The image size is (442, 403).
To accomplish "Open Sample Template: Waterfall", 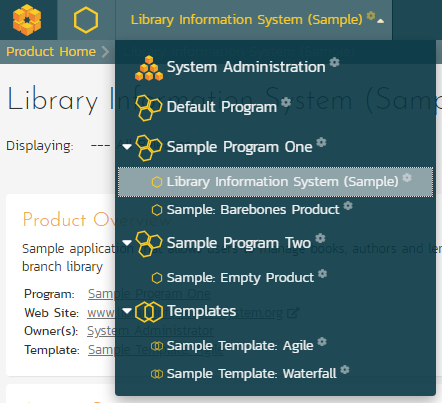I will click(252, 374).
